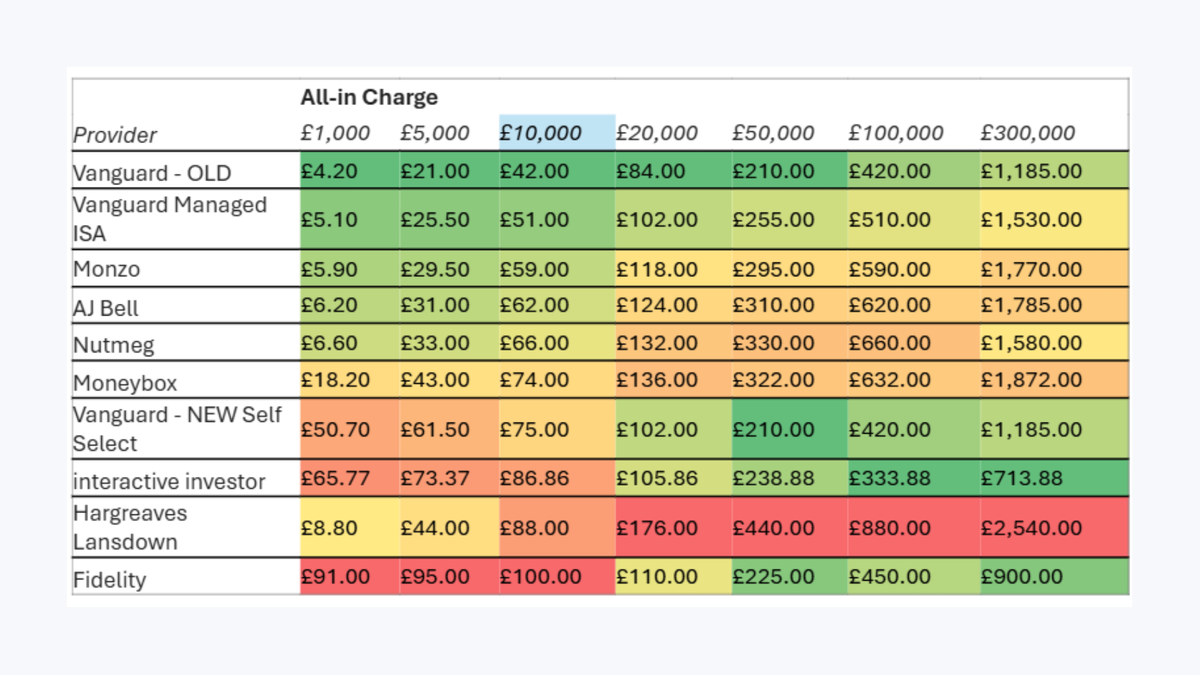Click the £8.80 cell

pos(349,527)
